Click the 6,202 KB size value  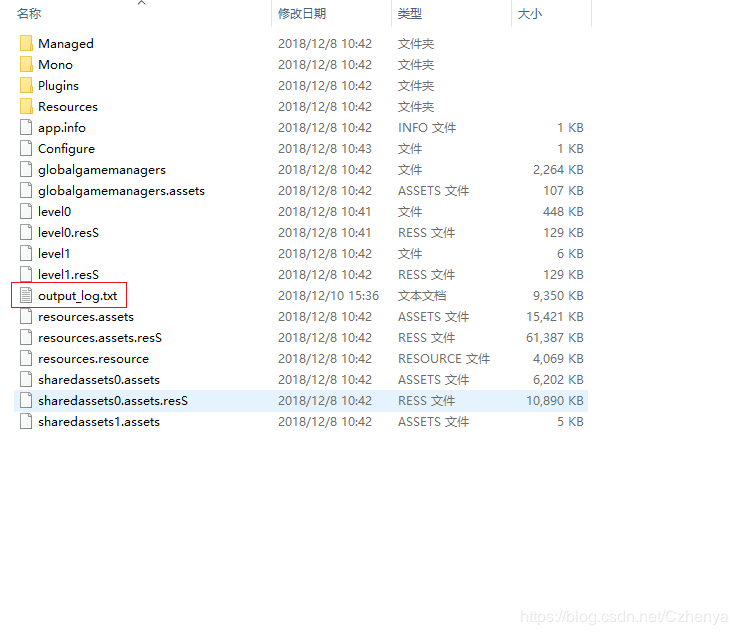click(x=558, y=379)
